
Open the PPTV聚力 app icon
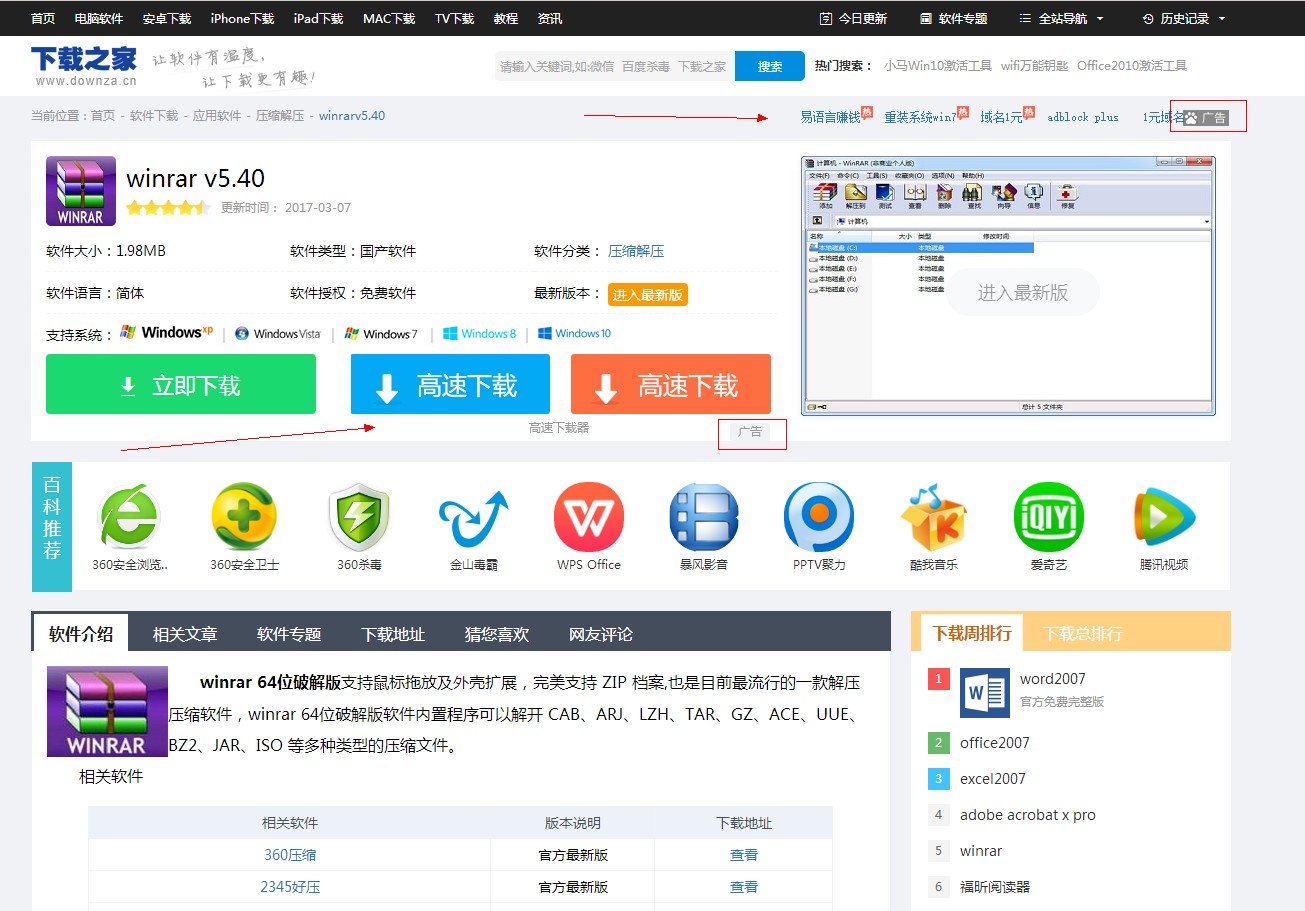coord(819,517)
